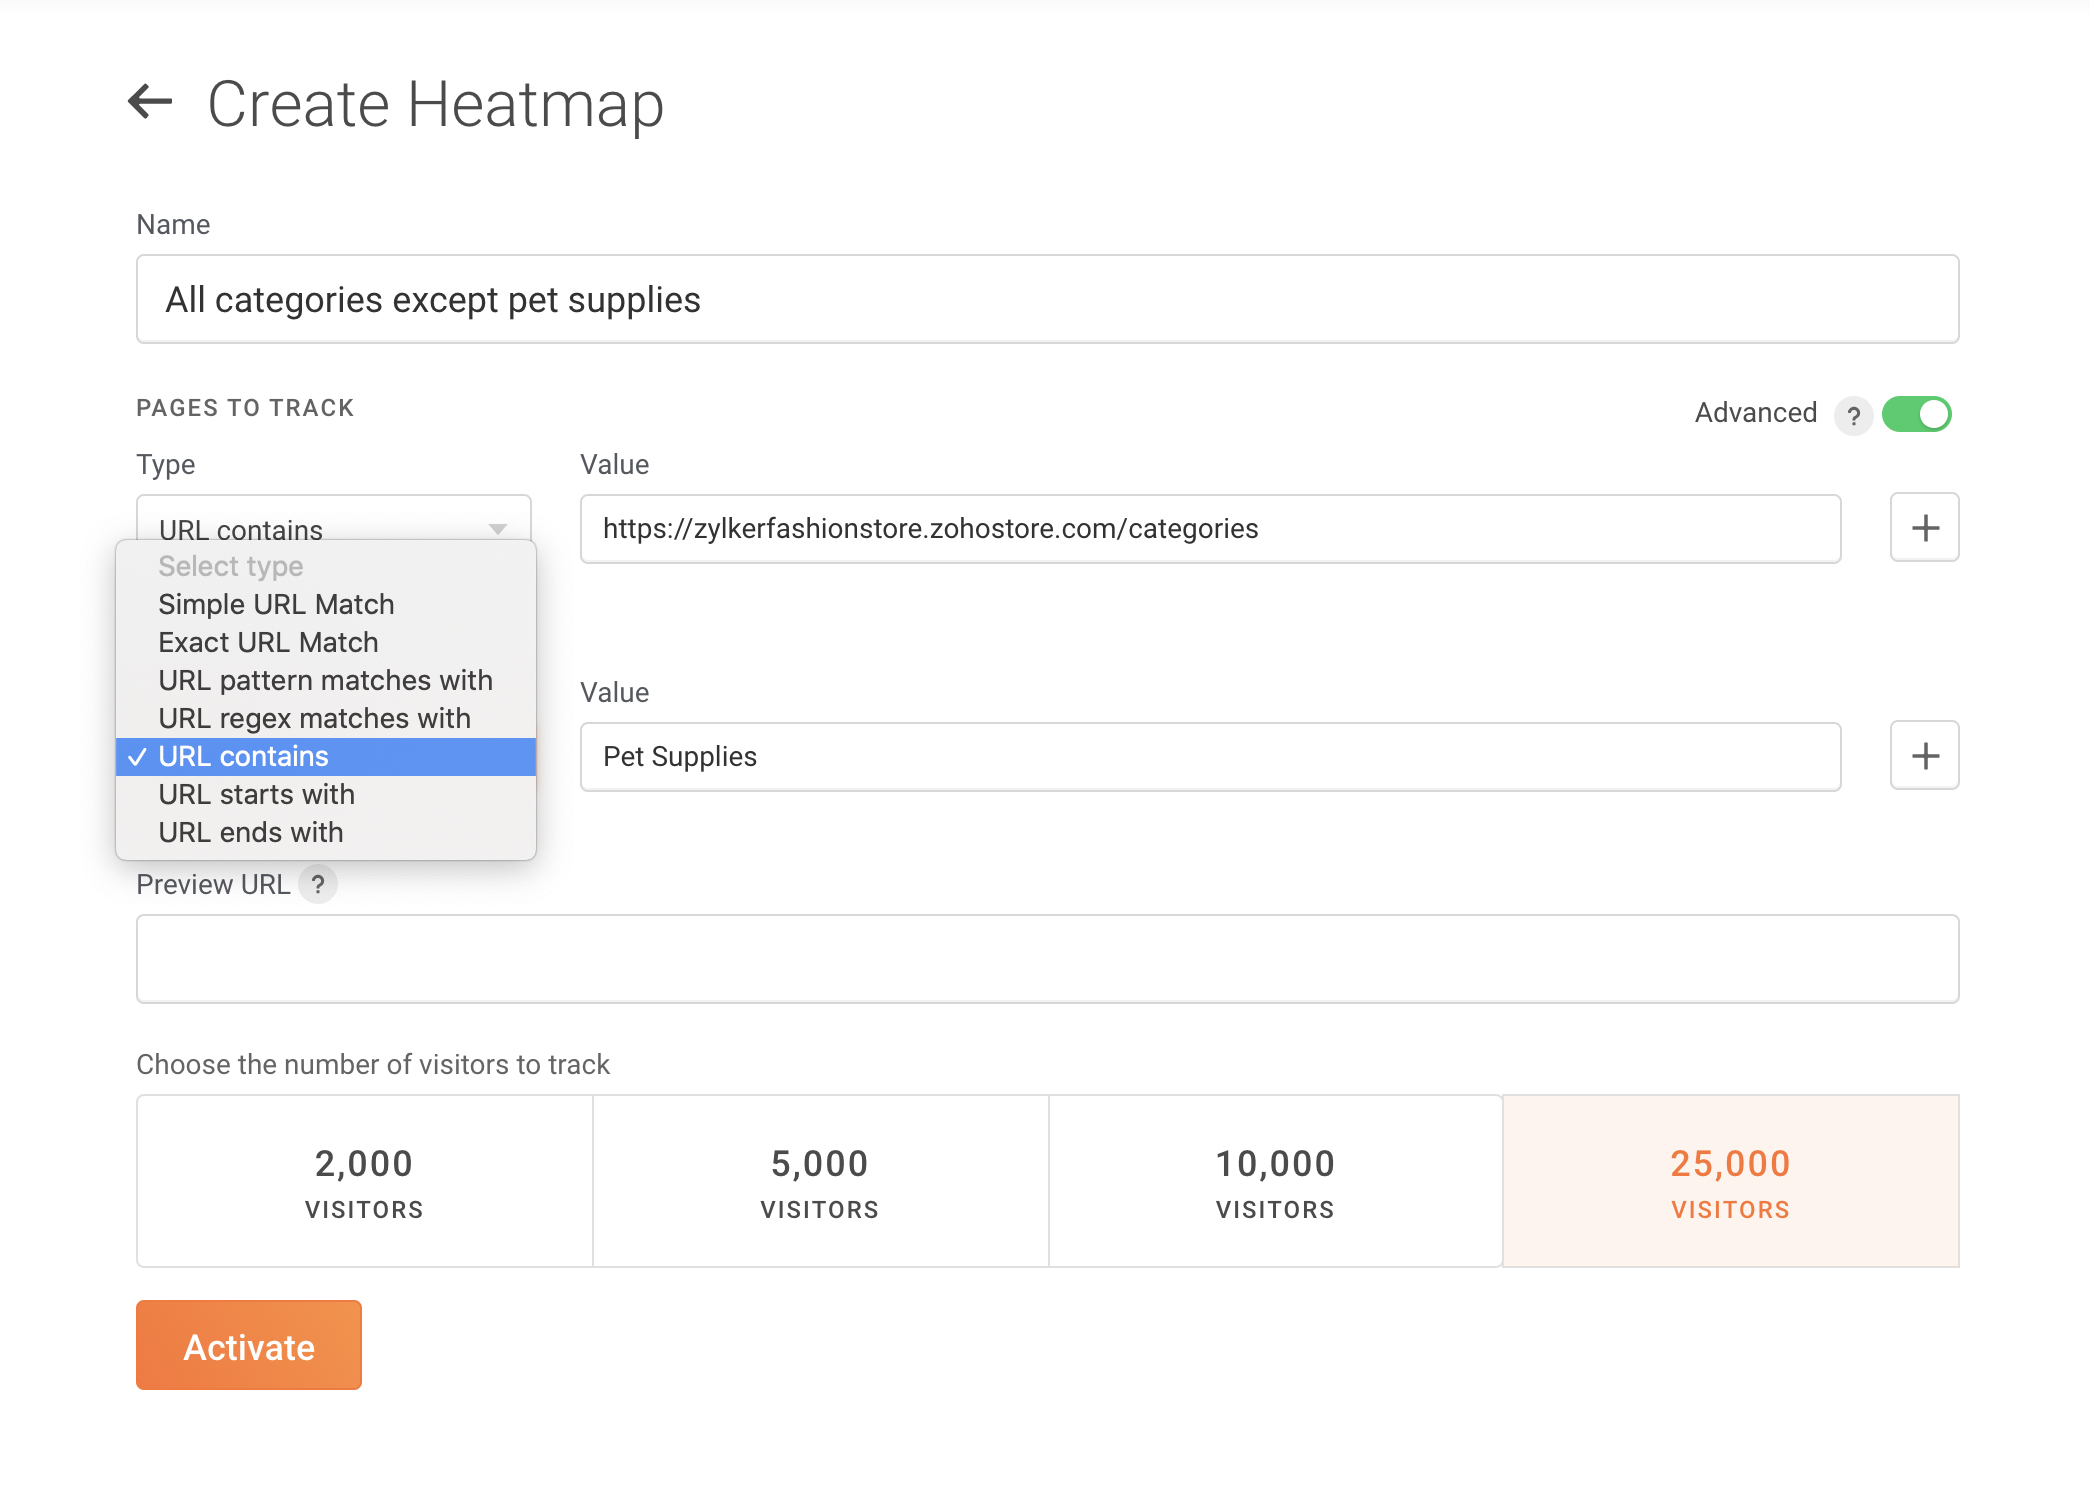The image size is (2090, 1492).
Task: Select URL starts with option
Action: click(256, 794)
